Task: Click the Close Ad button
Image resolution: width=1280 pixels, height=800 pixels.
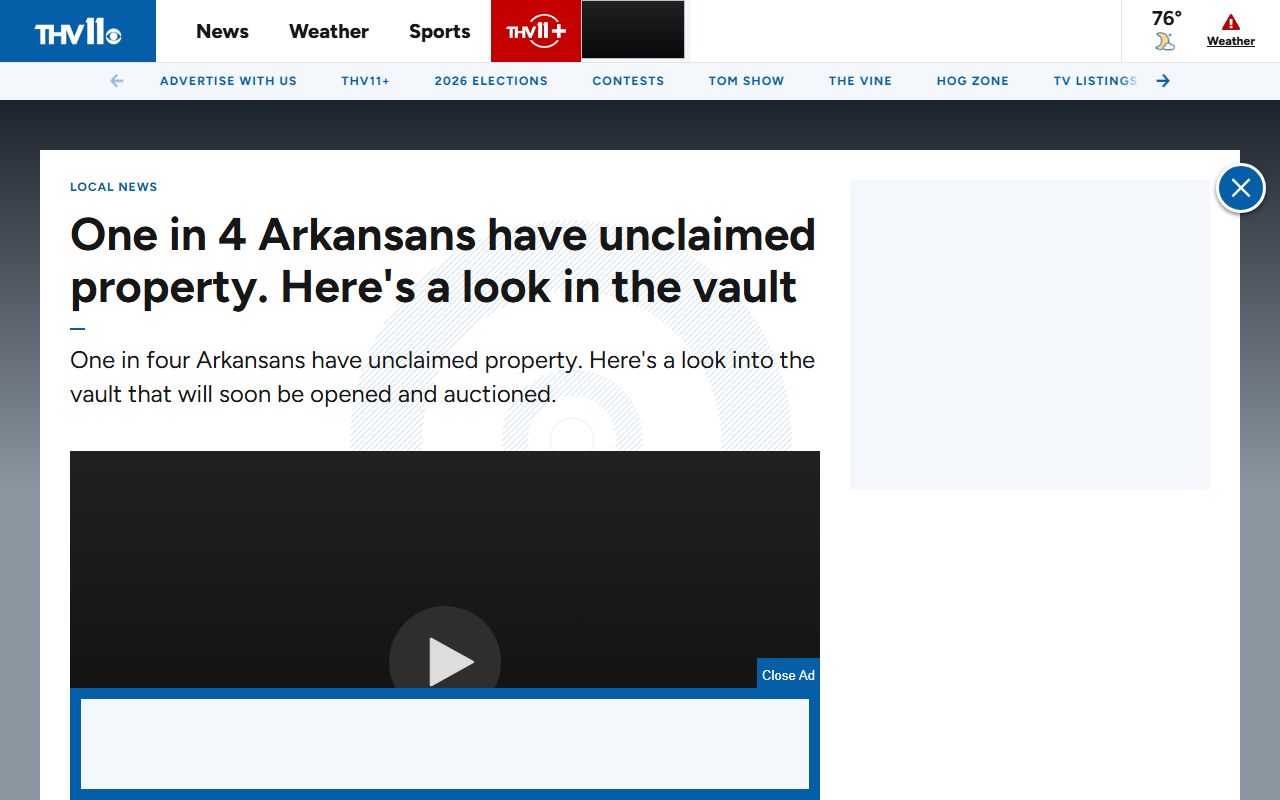Action: [x=788, y=674]
